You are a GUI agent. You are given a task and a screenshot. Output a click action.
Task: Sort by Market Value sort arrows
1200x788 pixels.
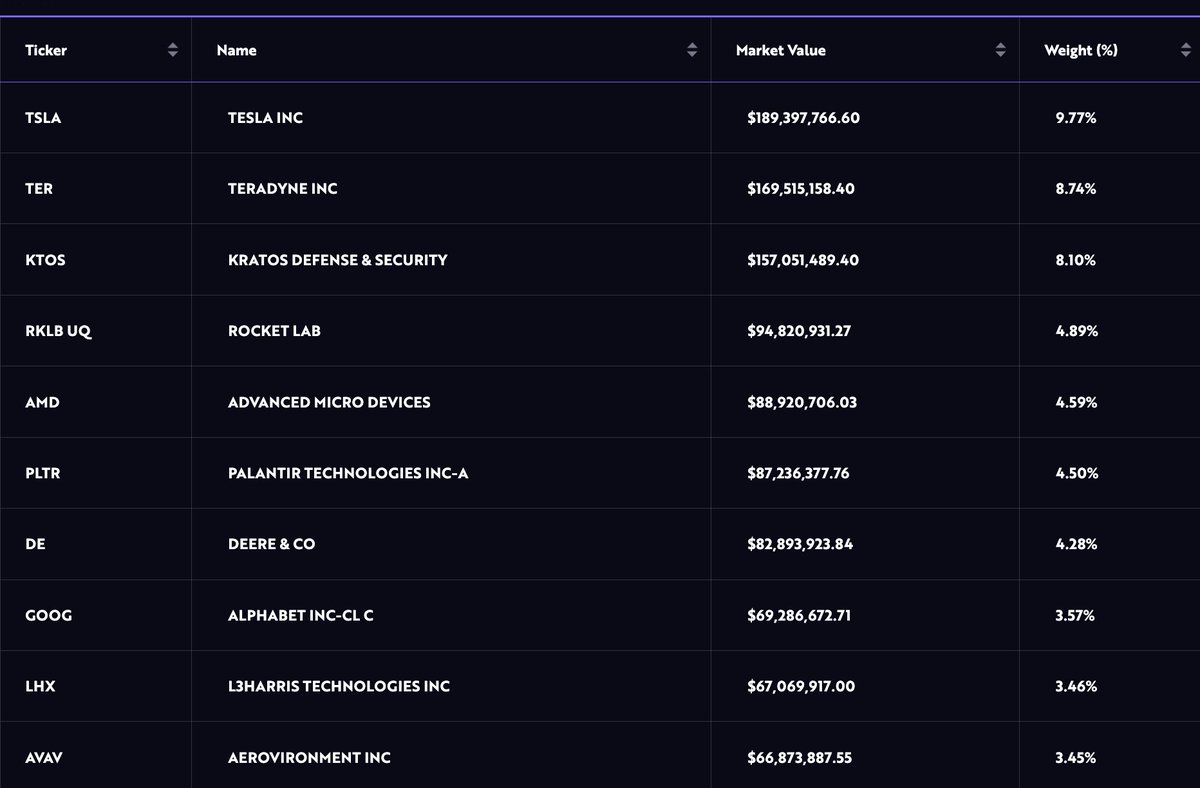(1000, 50)
